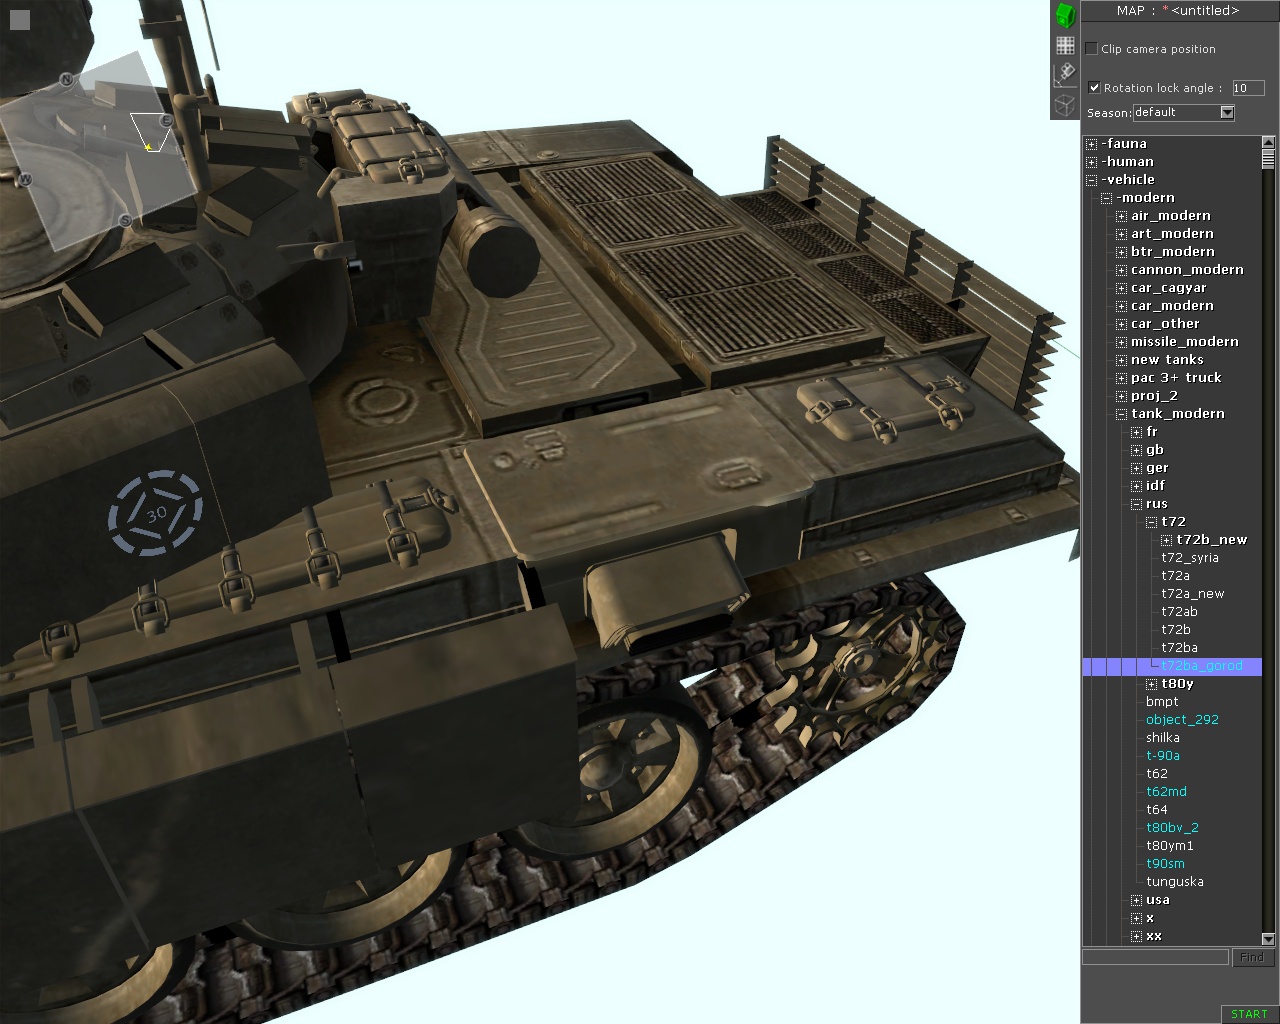Expand the usa nation folder
The height and width of the screenshot is (1024, 1280).
(x=1136, y=900)
